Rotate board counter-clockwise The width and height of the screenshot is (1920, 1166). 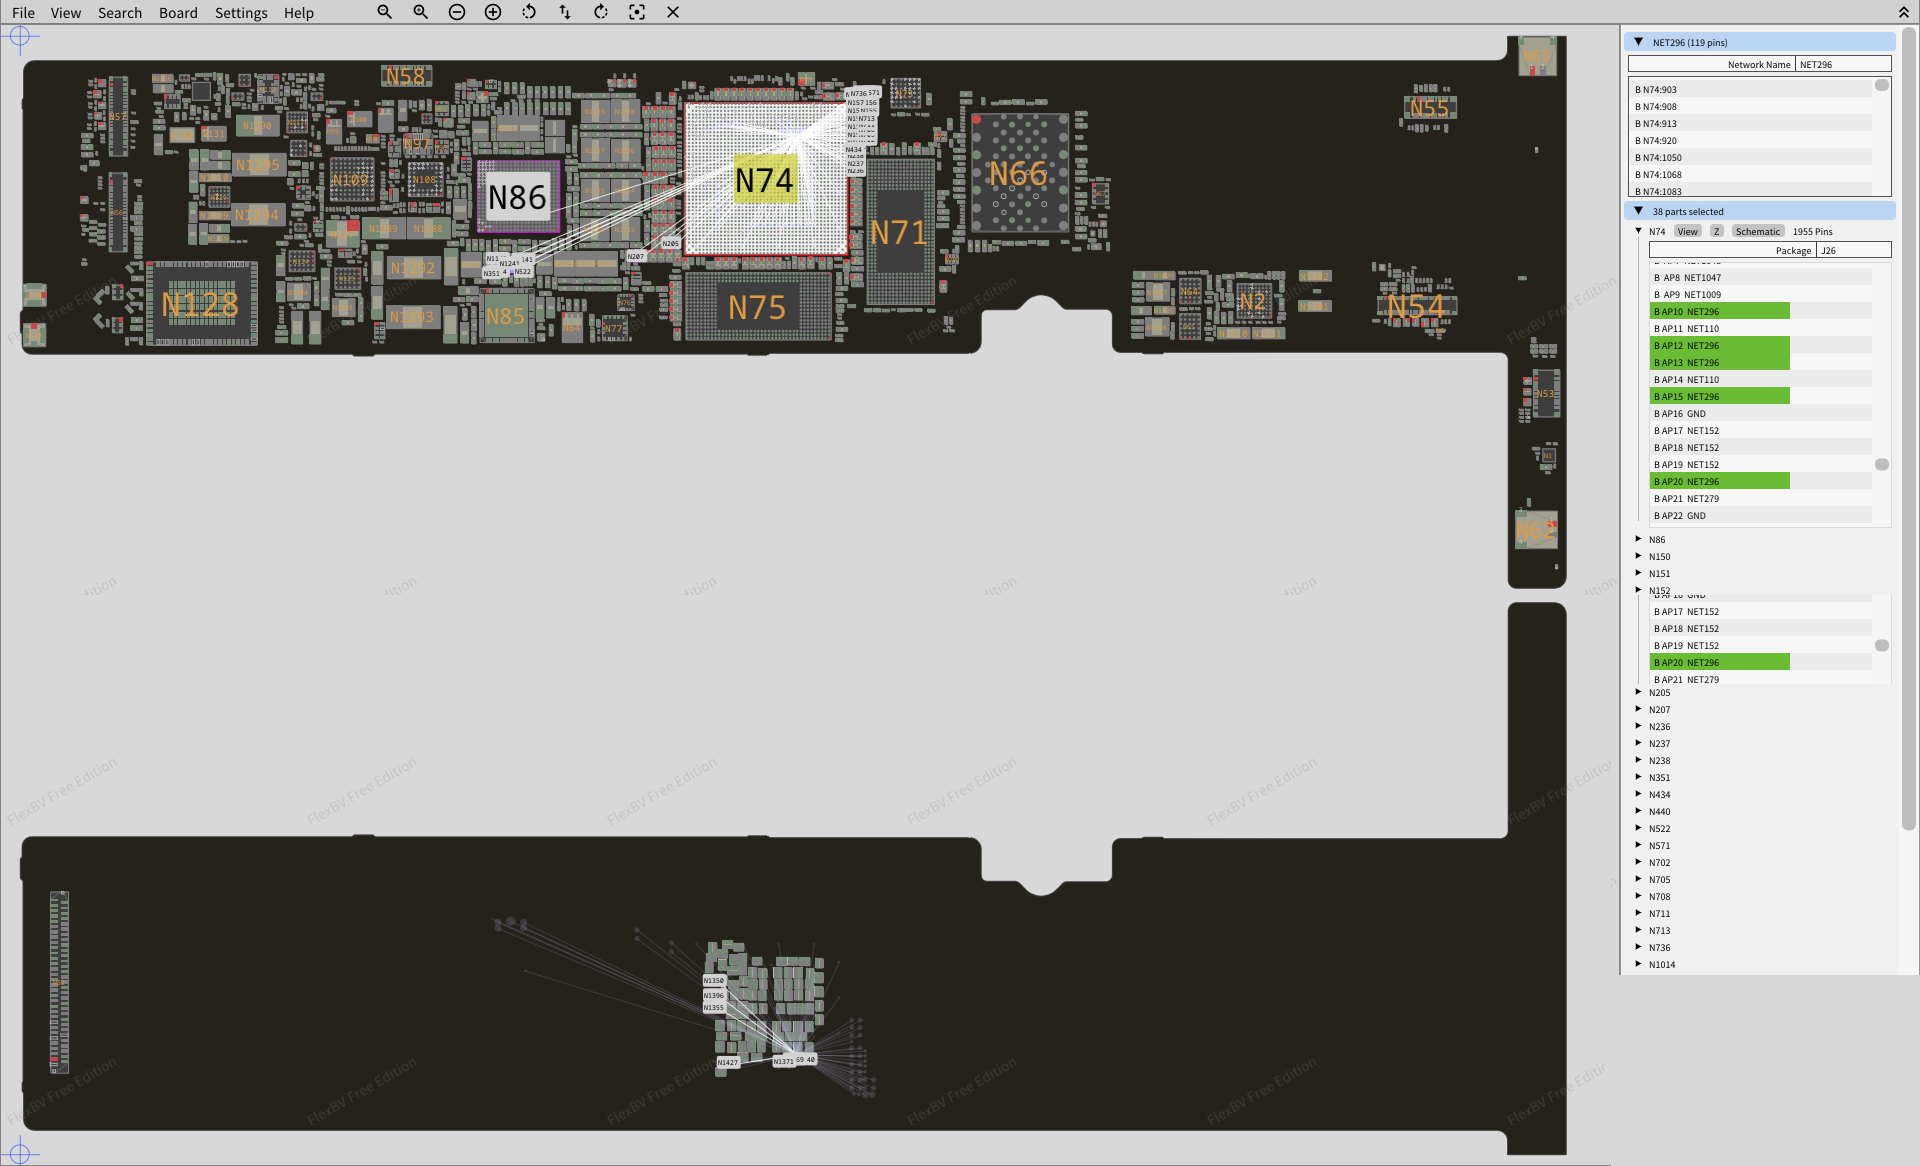(529, 12)
